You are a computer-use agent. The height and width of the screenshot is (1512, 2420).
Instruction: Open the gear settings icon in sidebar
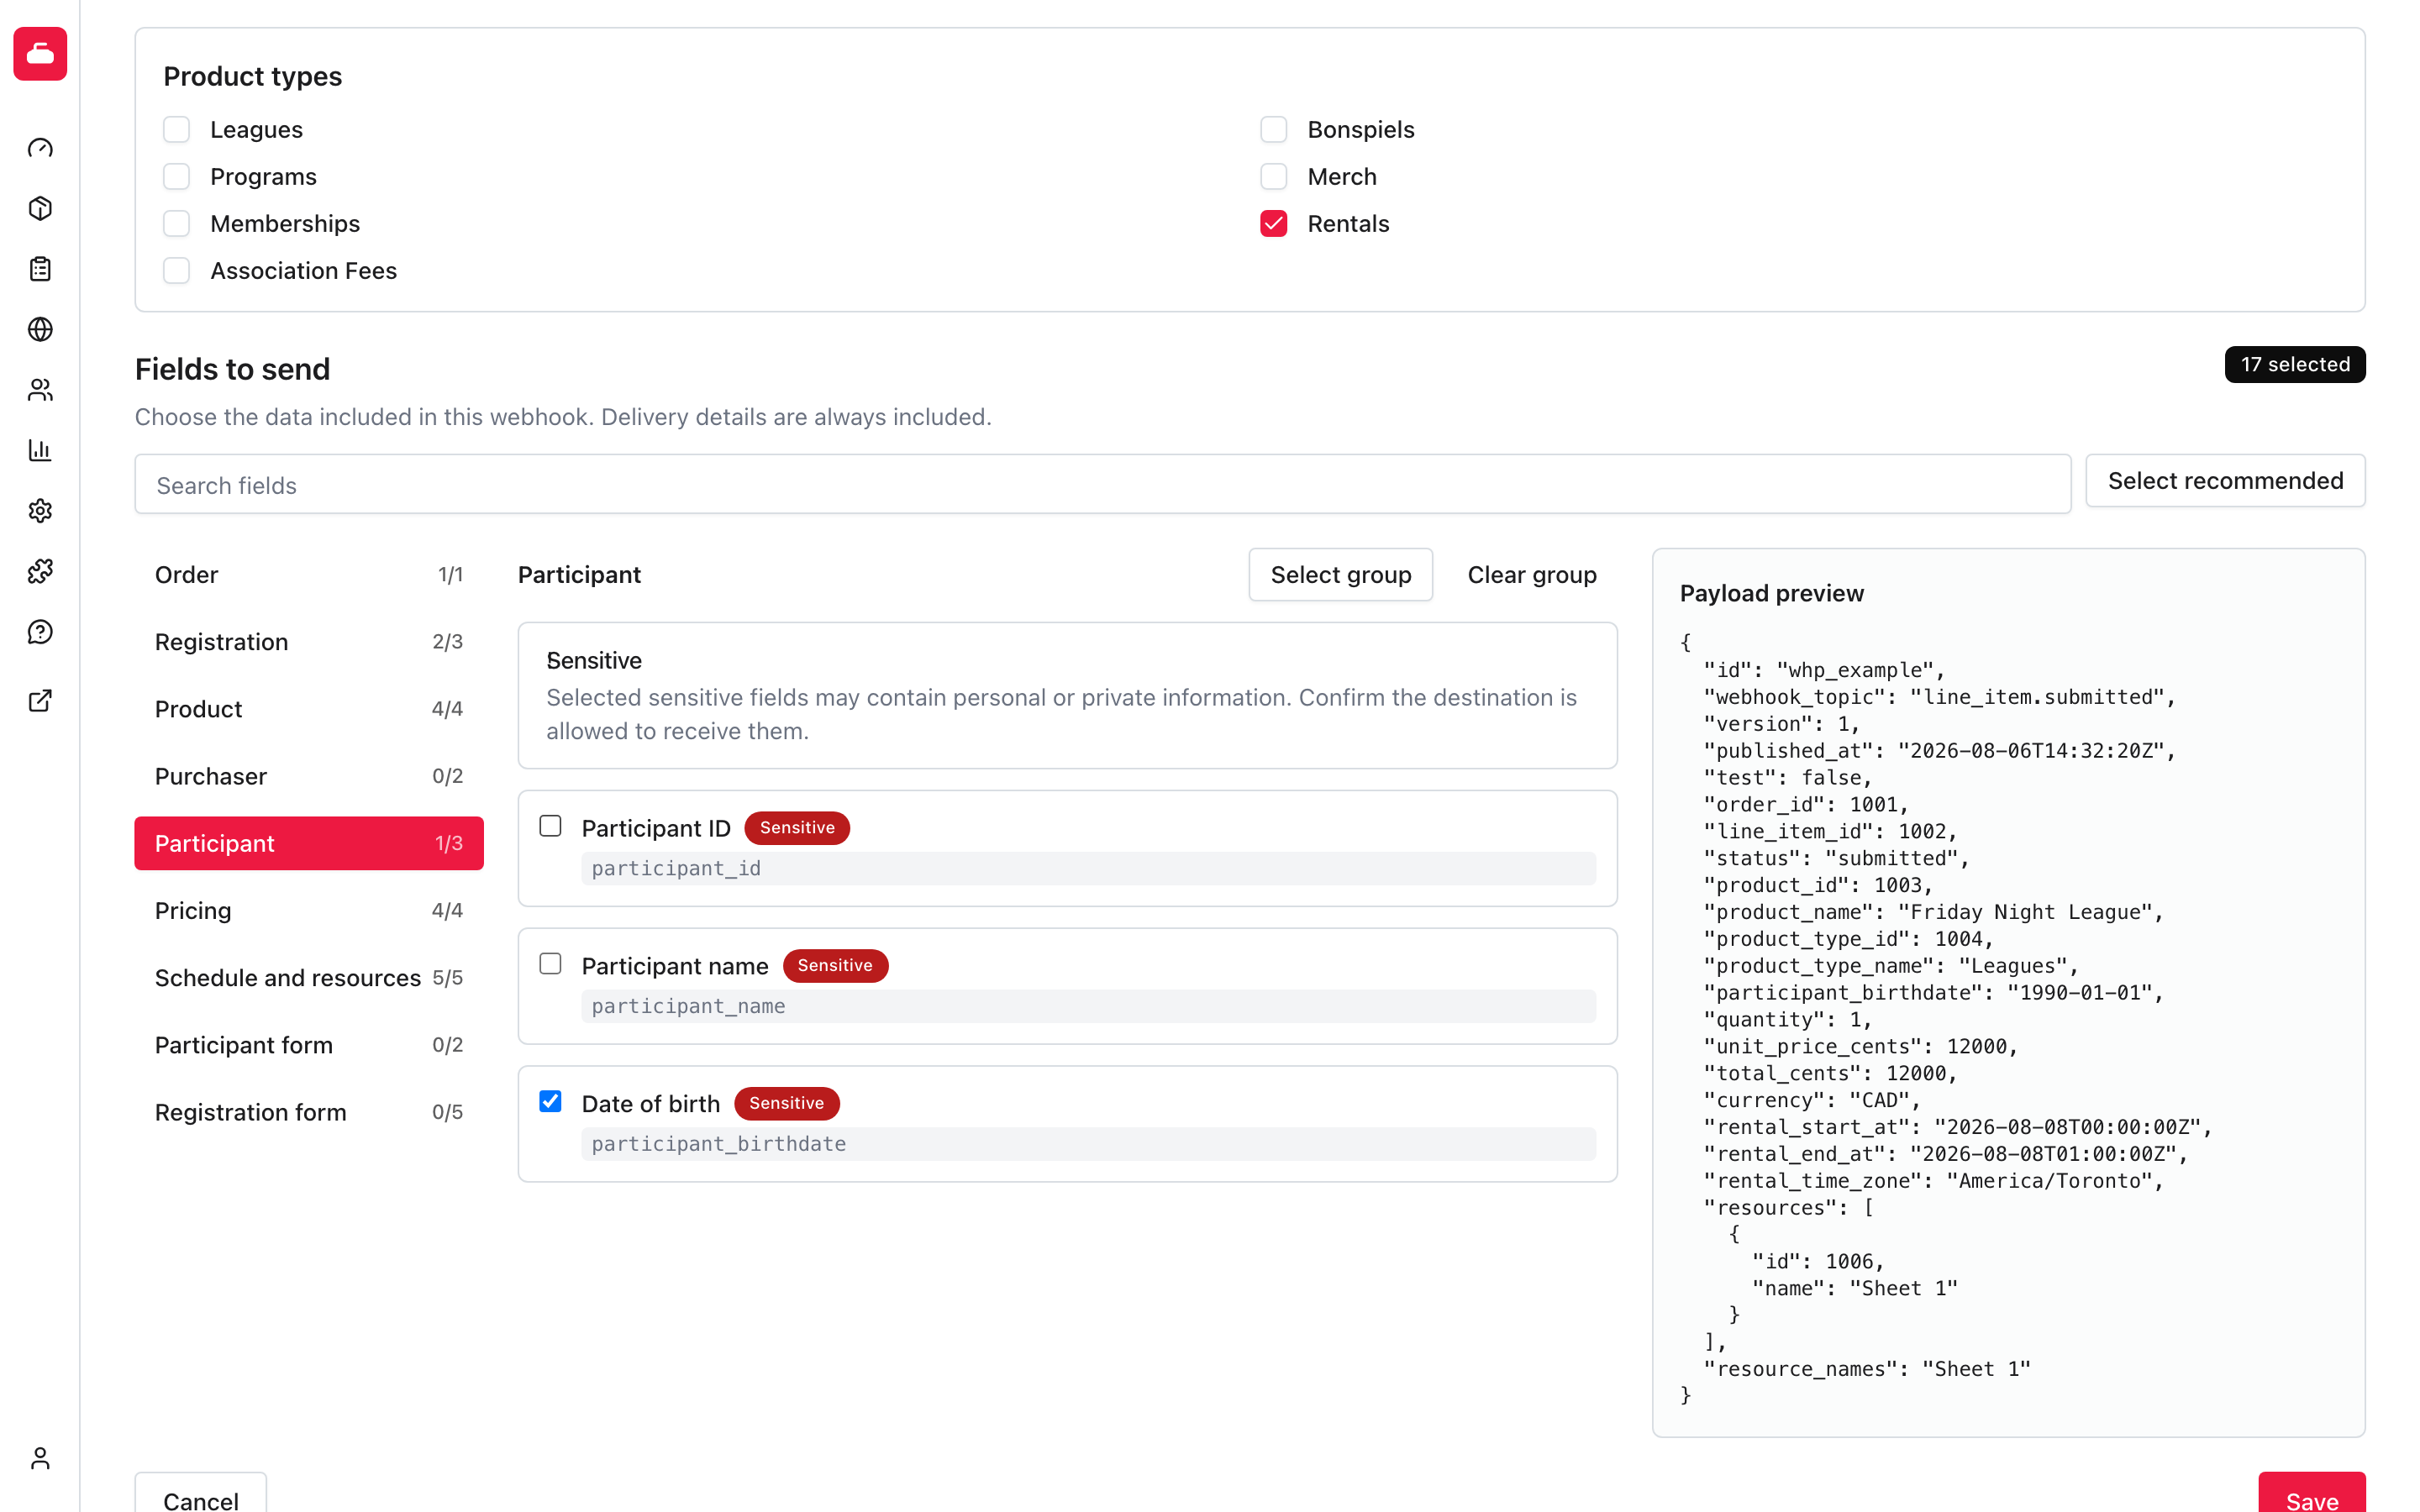40,511
